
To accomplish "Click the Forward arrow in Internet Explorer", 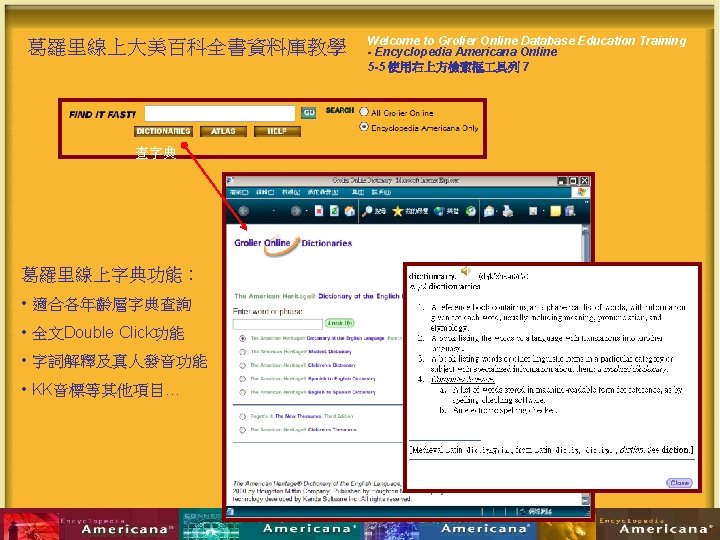I will point(296,211).
